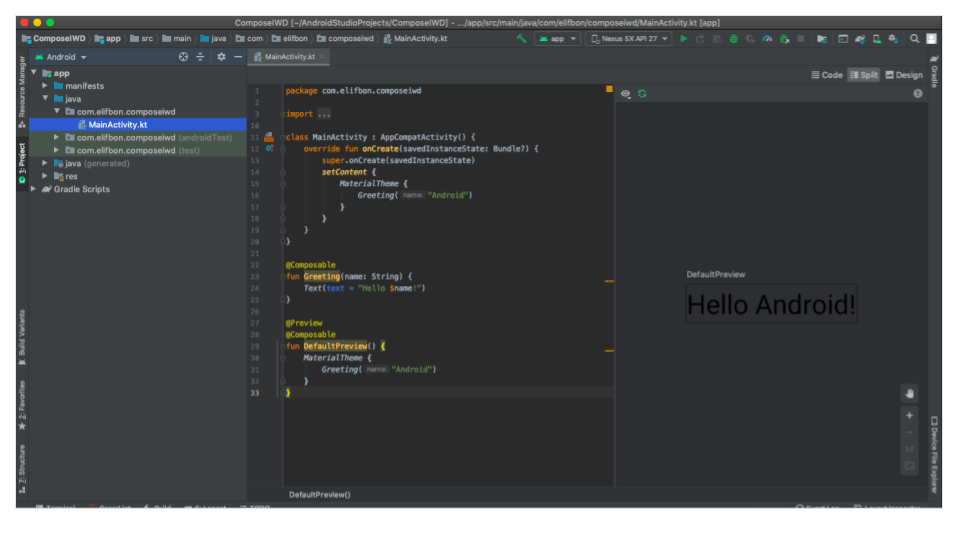Zoom in the preview with plus button

coord(909,415)
